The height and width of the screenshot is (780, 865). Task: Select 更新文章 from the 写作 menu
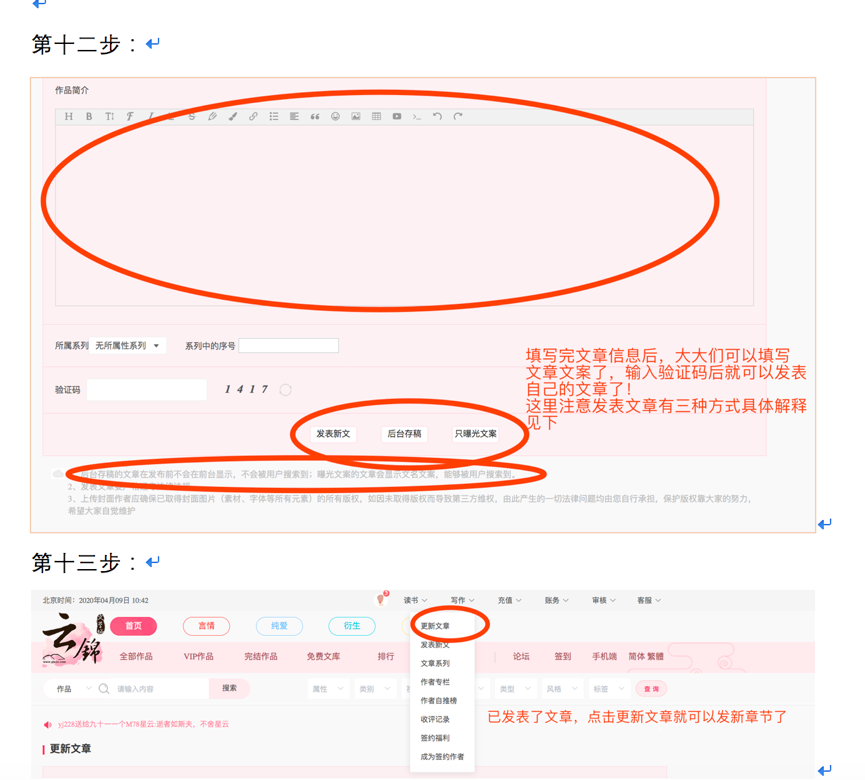click(x=435, y=626)
